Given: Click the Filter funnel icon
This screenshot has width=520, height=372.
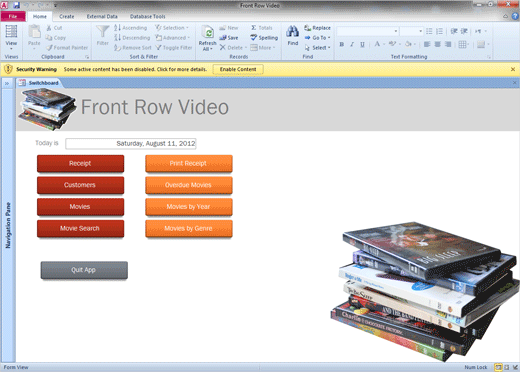Looking at the screenshot, I should pos(102,32).
